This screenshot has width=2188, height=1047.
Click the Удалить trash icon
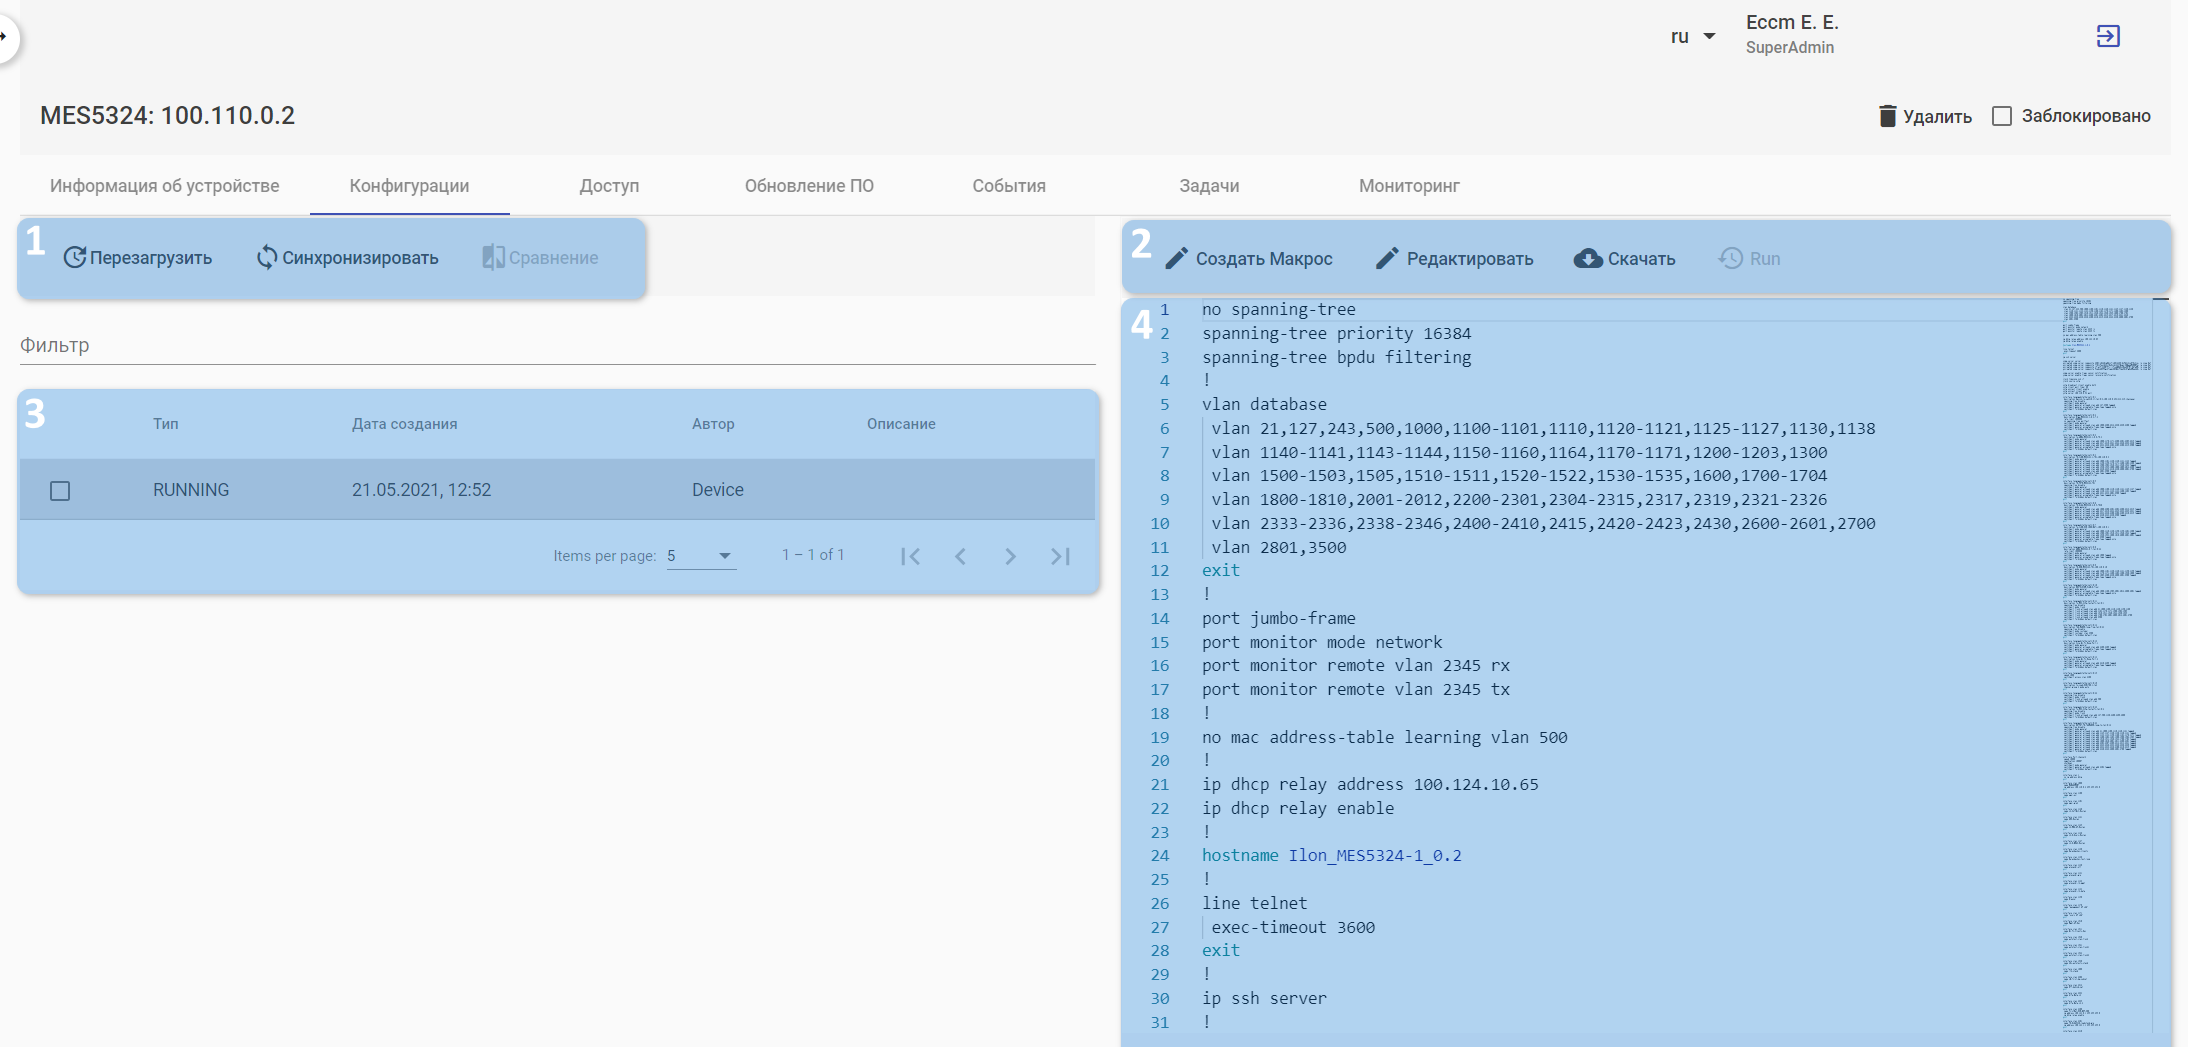click(x=1887, y=116)
